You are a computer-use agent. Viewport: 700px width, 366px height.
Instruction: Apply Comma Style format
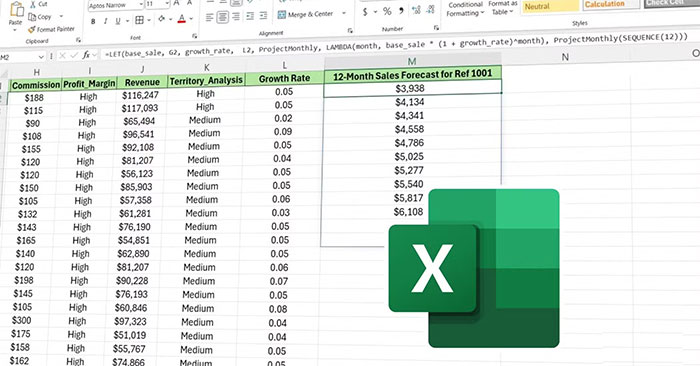[401, 11]
